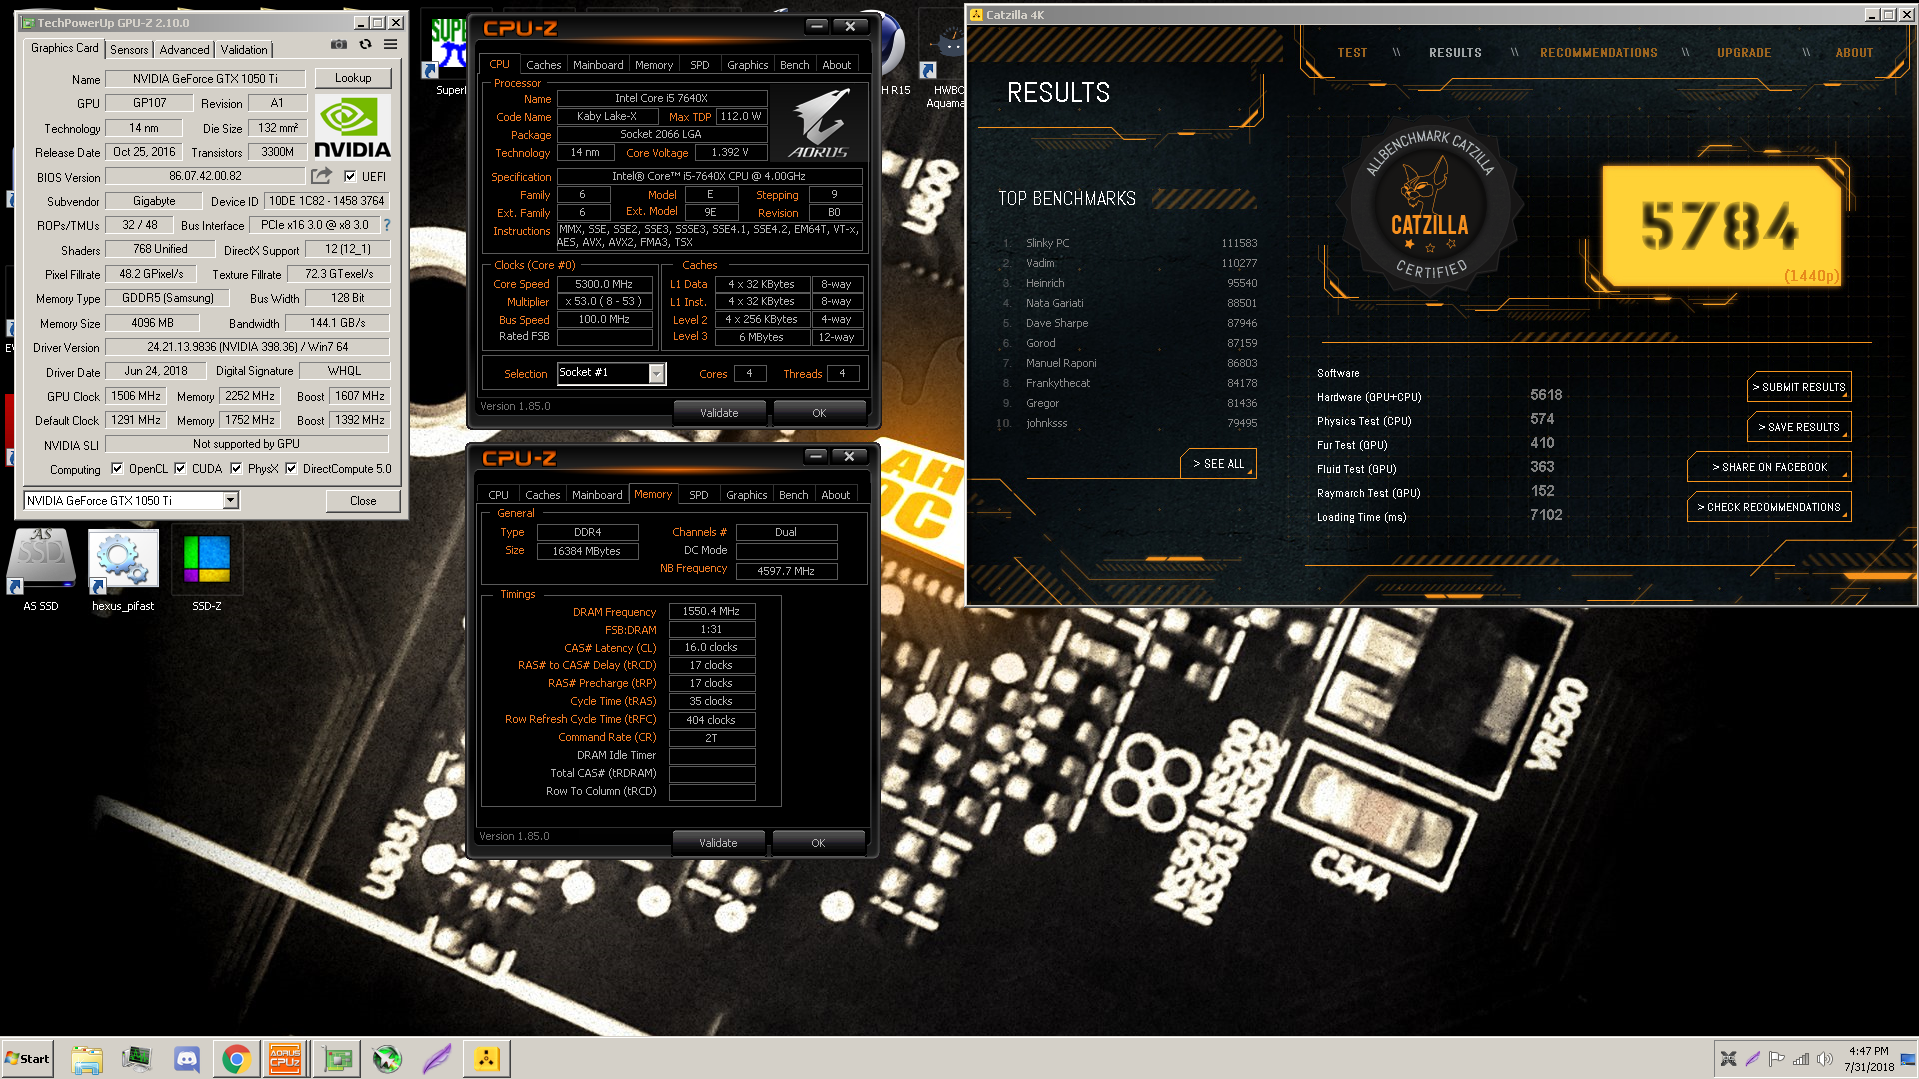Switch to the Advanced tab in GPU-Z
The image size is (1919, 1079).
coord(185,49)
